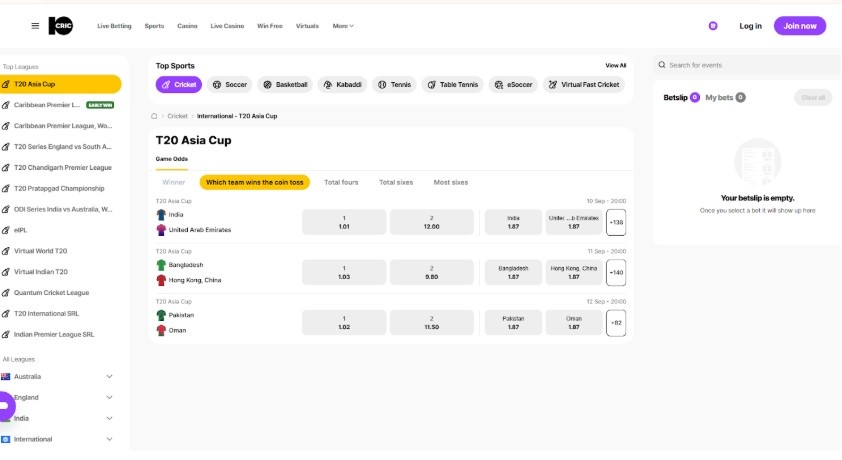Viewport: 842px width, 460px height.
Task: Click the United Arab Emirates jersey icon
Action: tap(161, 230)
